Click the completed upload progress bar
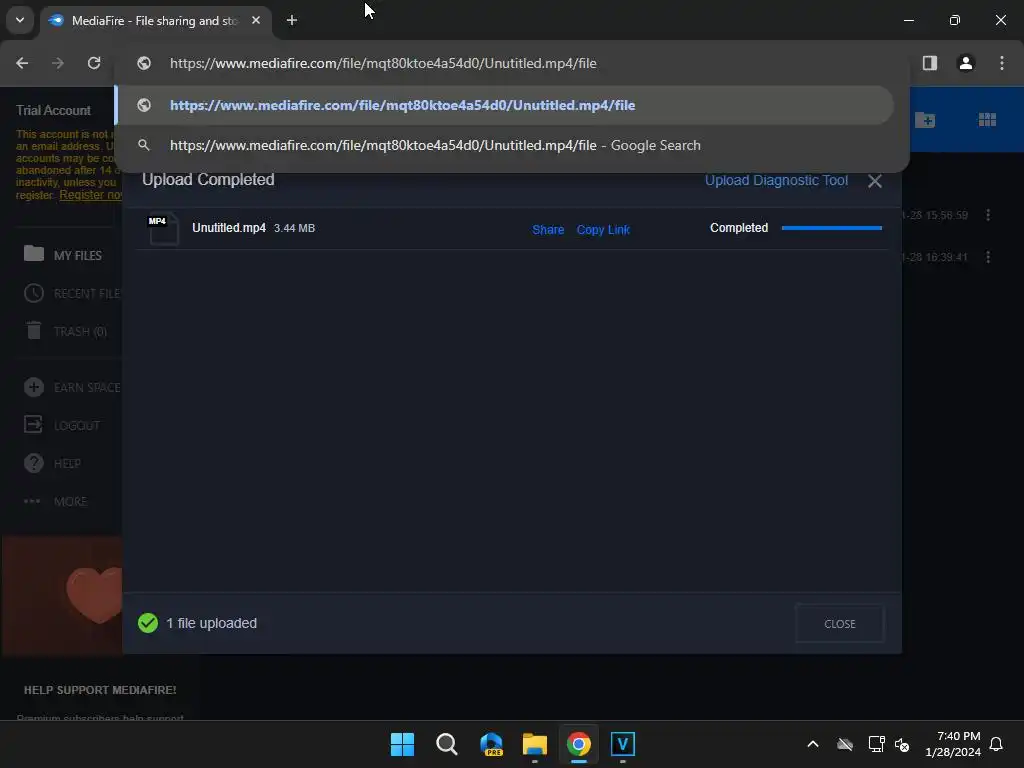Image resolution: width=1024 pixels, height=768 pixels. coord(831,228)
